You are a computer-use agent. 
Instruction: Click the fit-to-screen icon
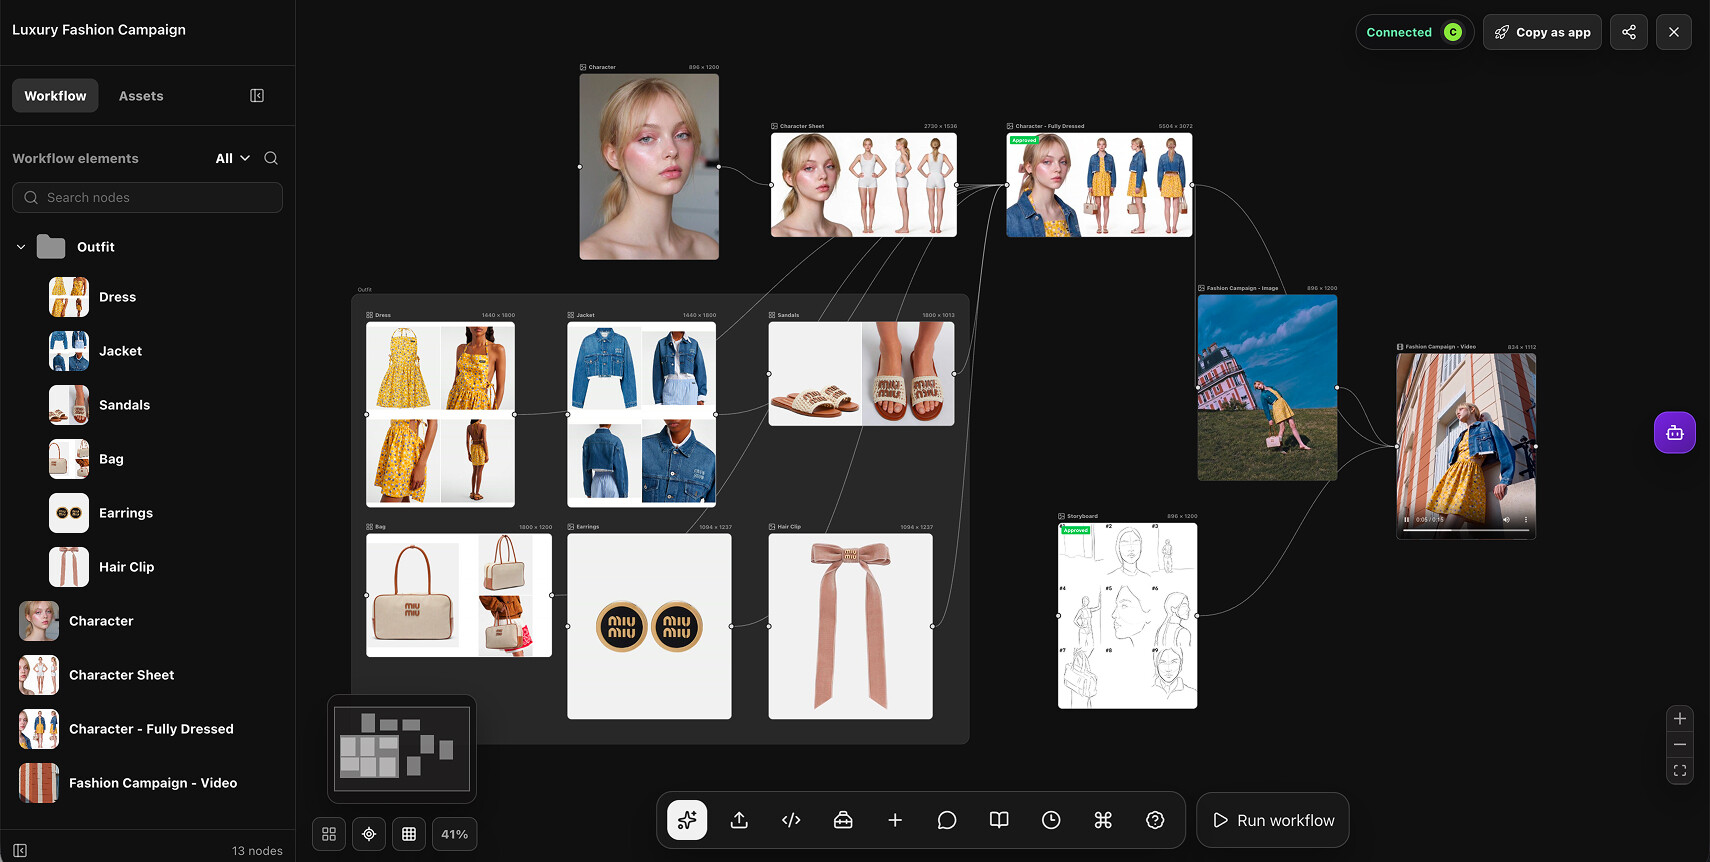[x=1680, y=771]
